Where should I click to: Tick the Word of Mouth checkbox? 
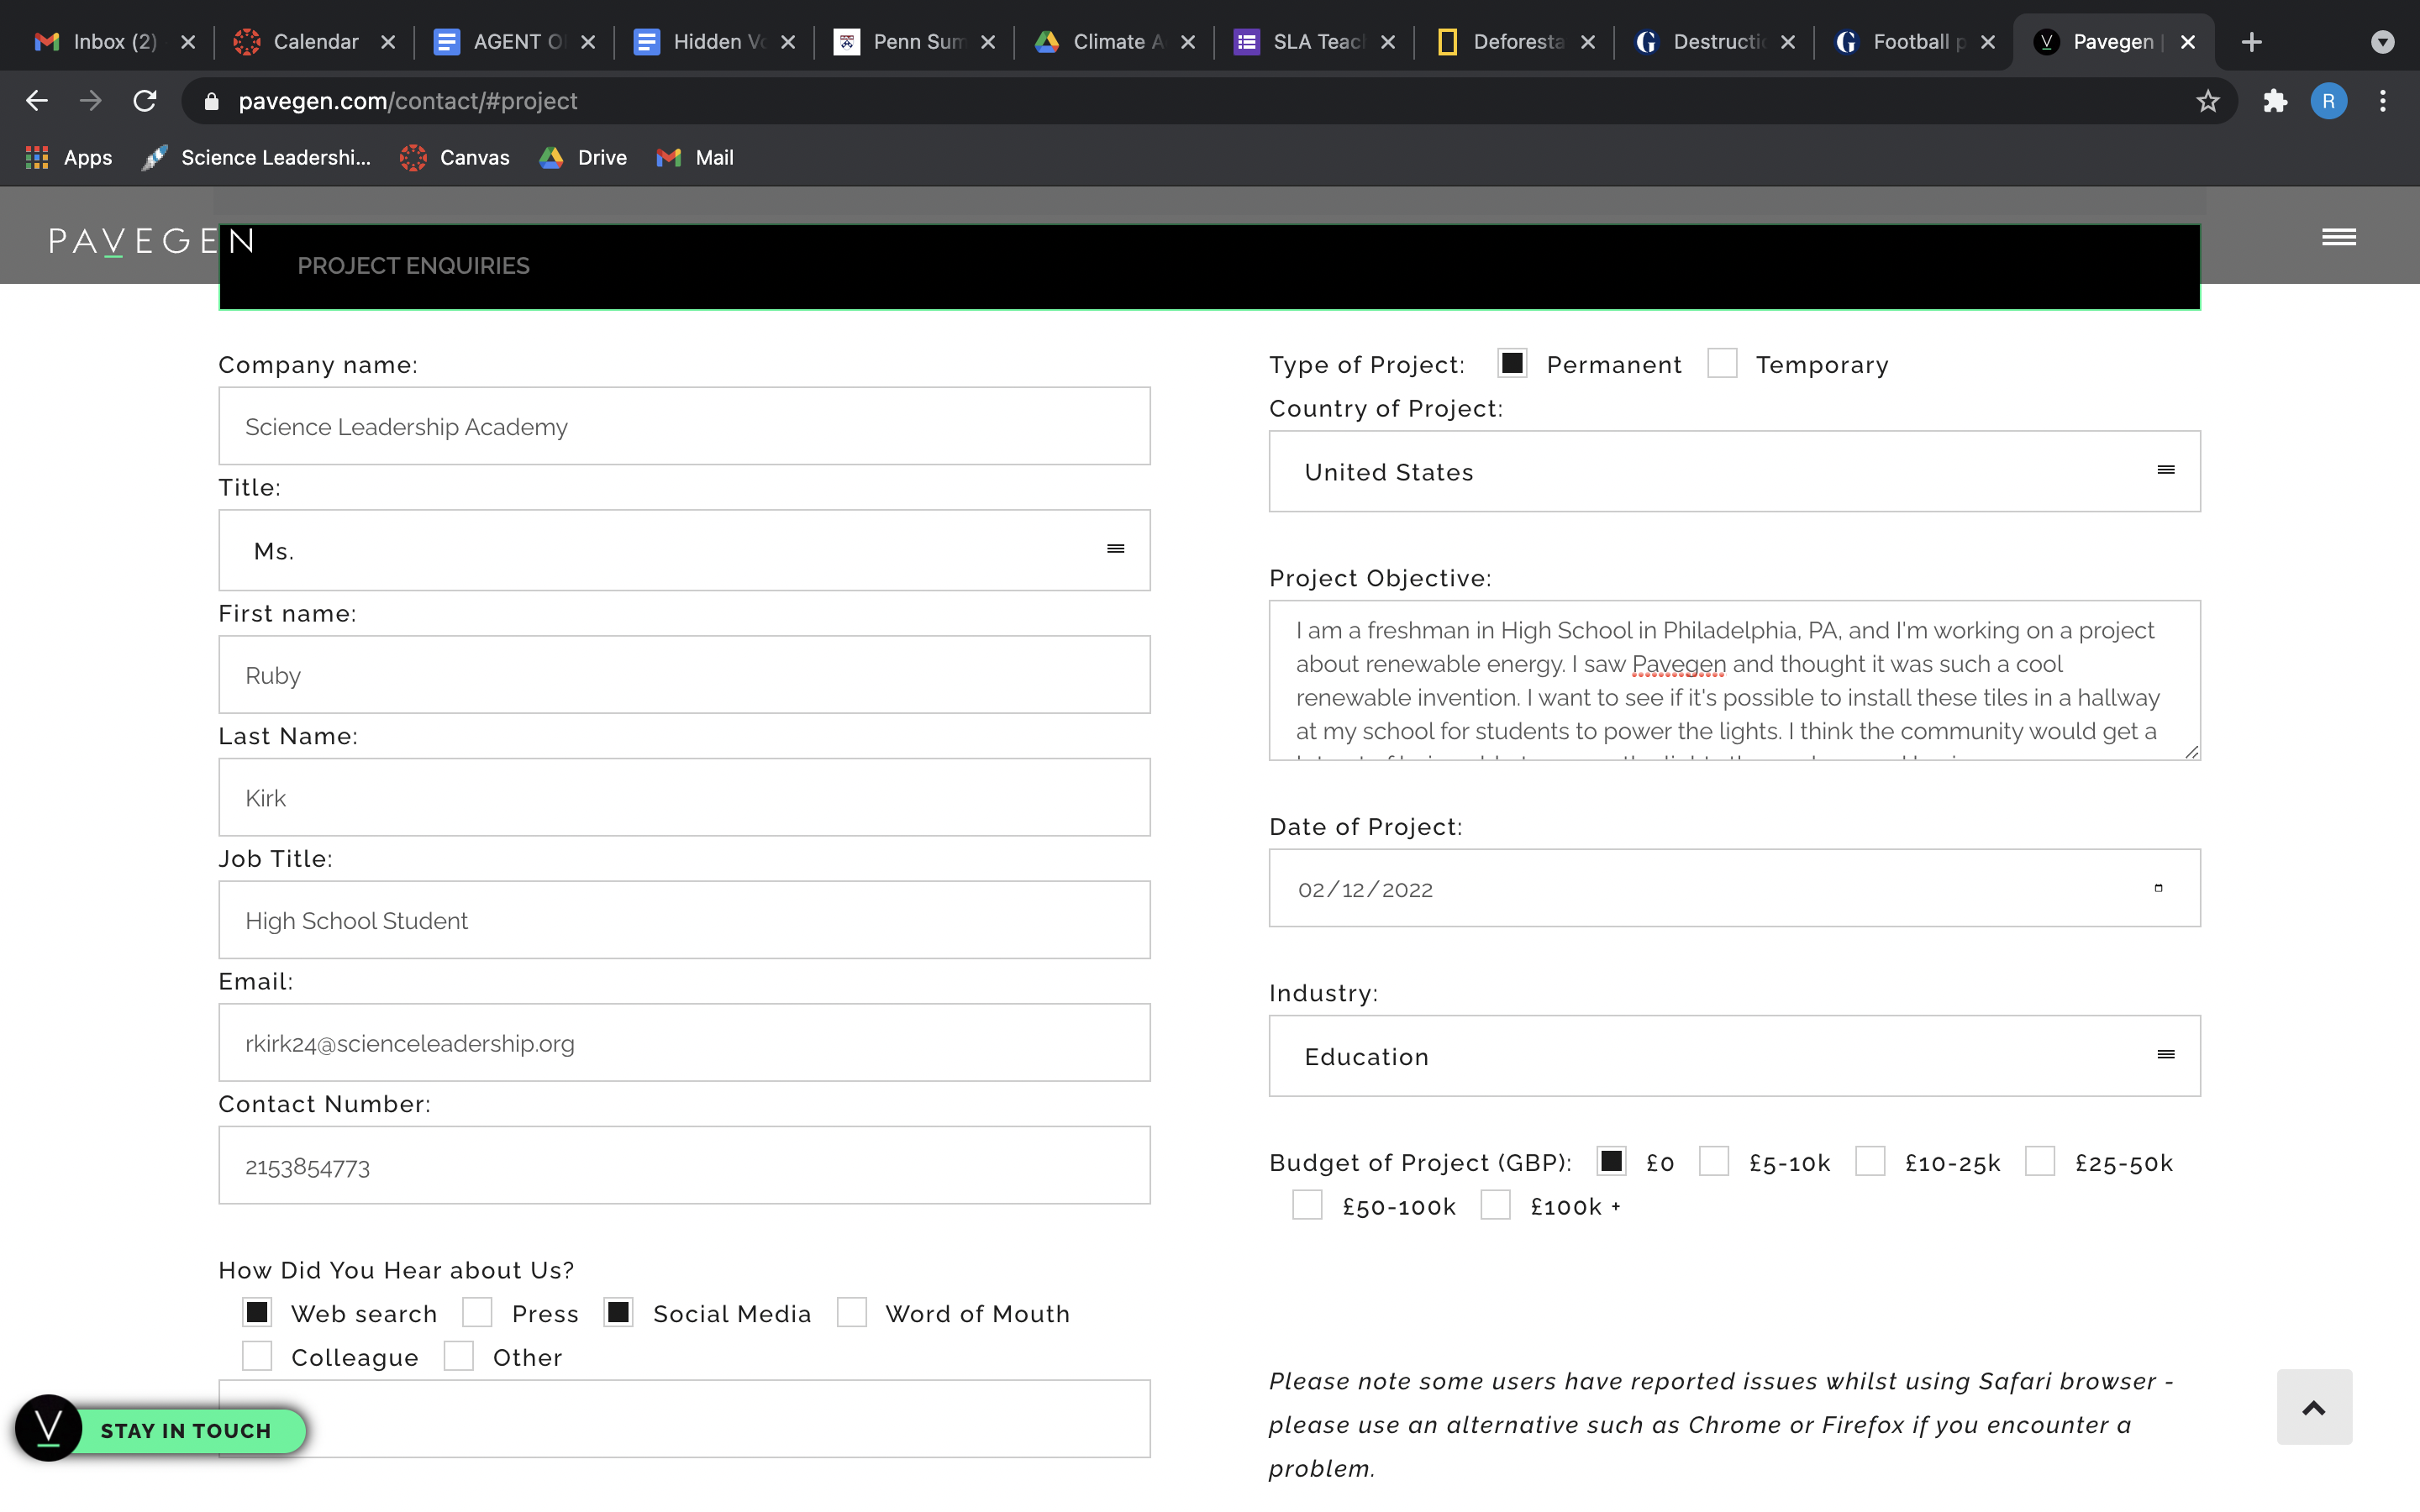click(x=851, y=1312)
